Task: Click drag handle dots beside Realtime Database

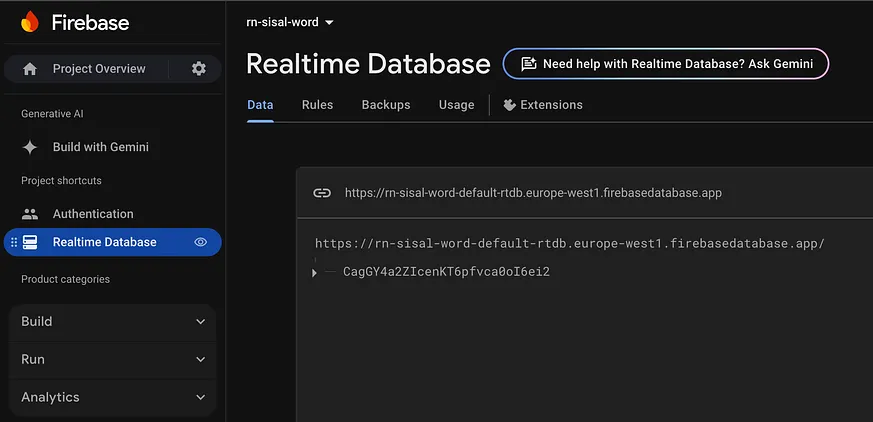Action: 14,242
